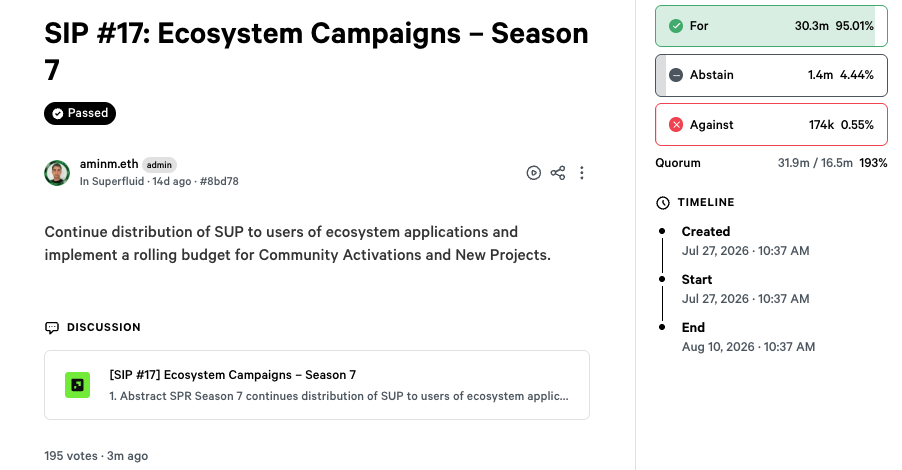902x470 pixels.
Task: Open the share icon
Action: click(x=557, y=173)
